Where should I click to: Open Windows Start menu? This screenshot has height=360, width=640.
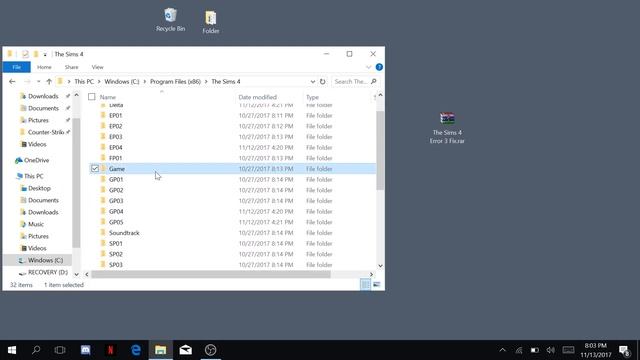(12, 350)
